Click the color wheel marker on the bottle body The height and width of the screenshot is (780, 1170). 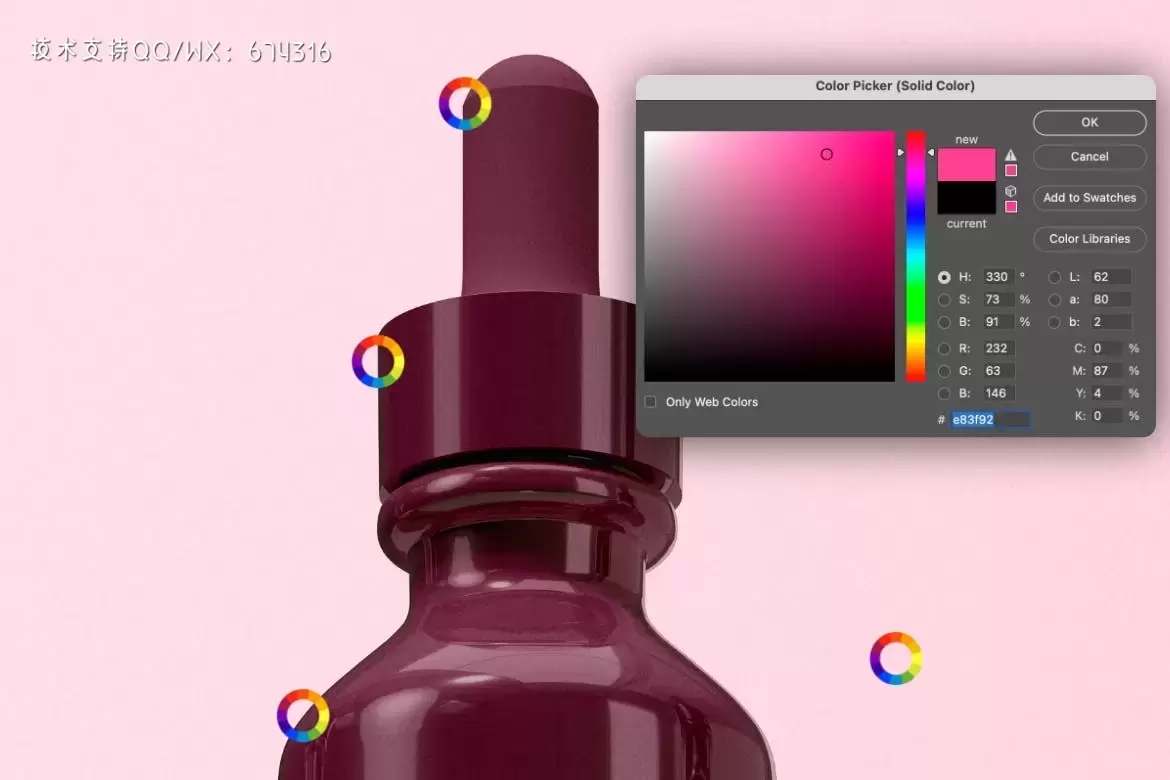coord(303,716)
